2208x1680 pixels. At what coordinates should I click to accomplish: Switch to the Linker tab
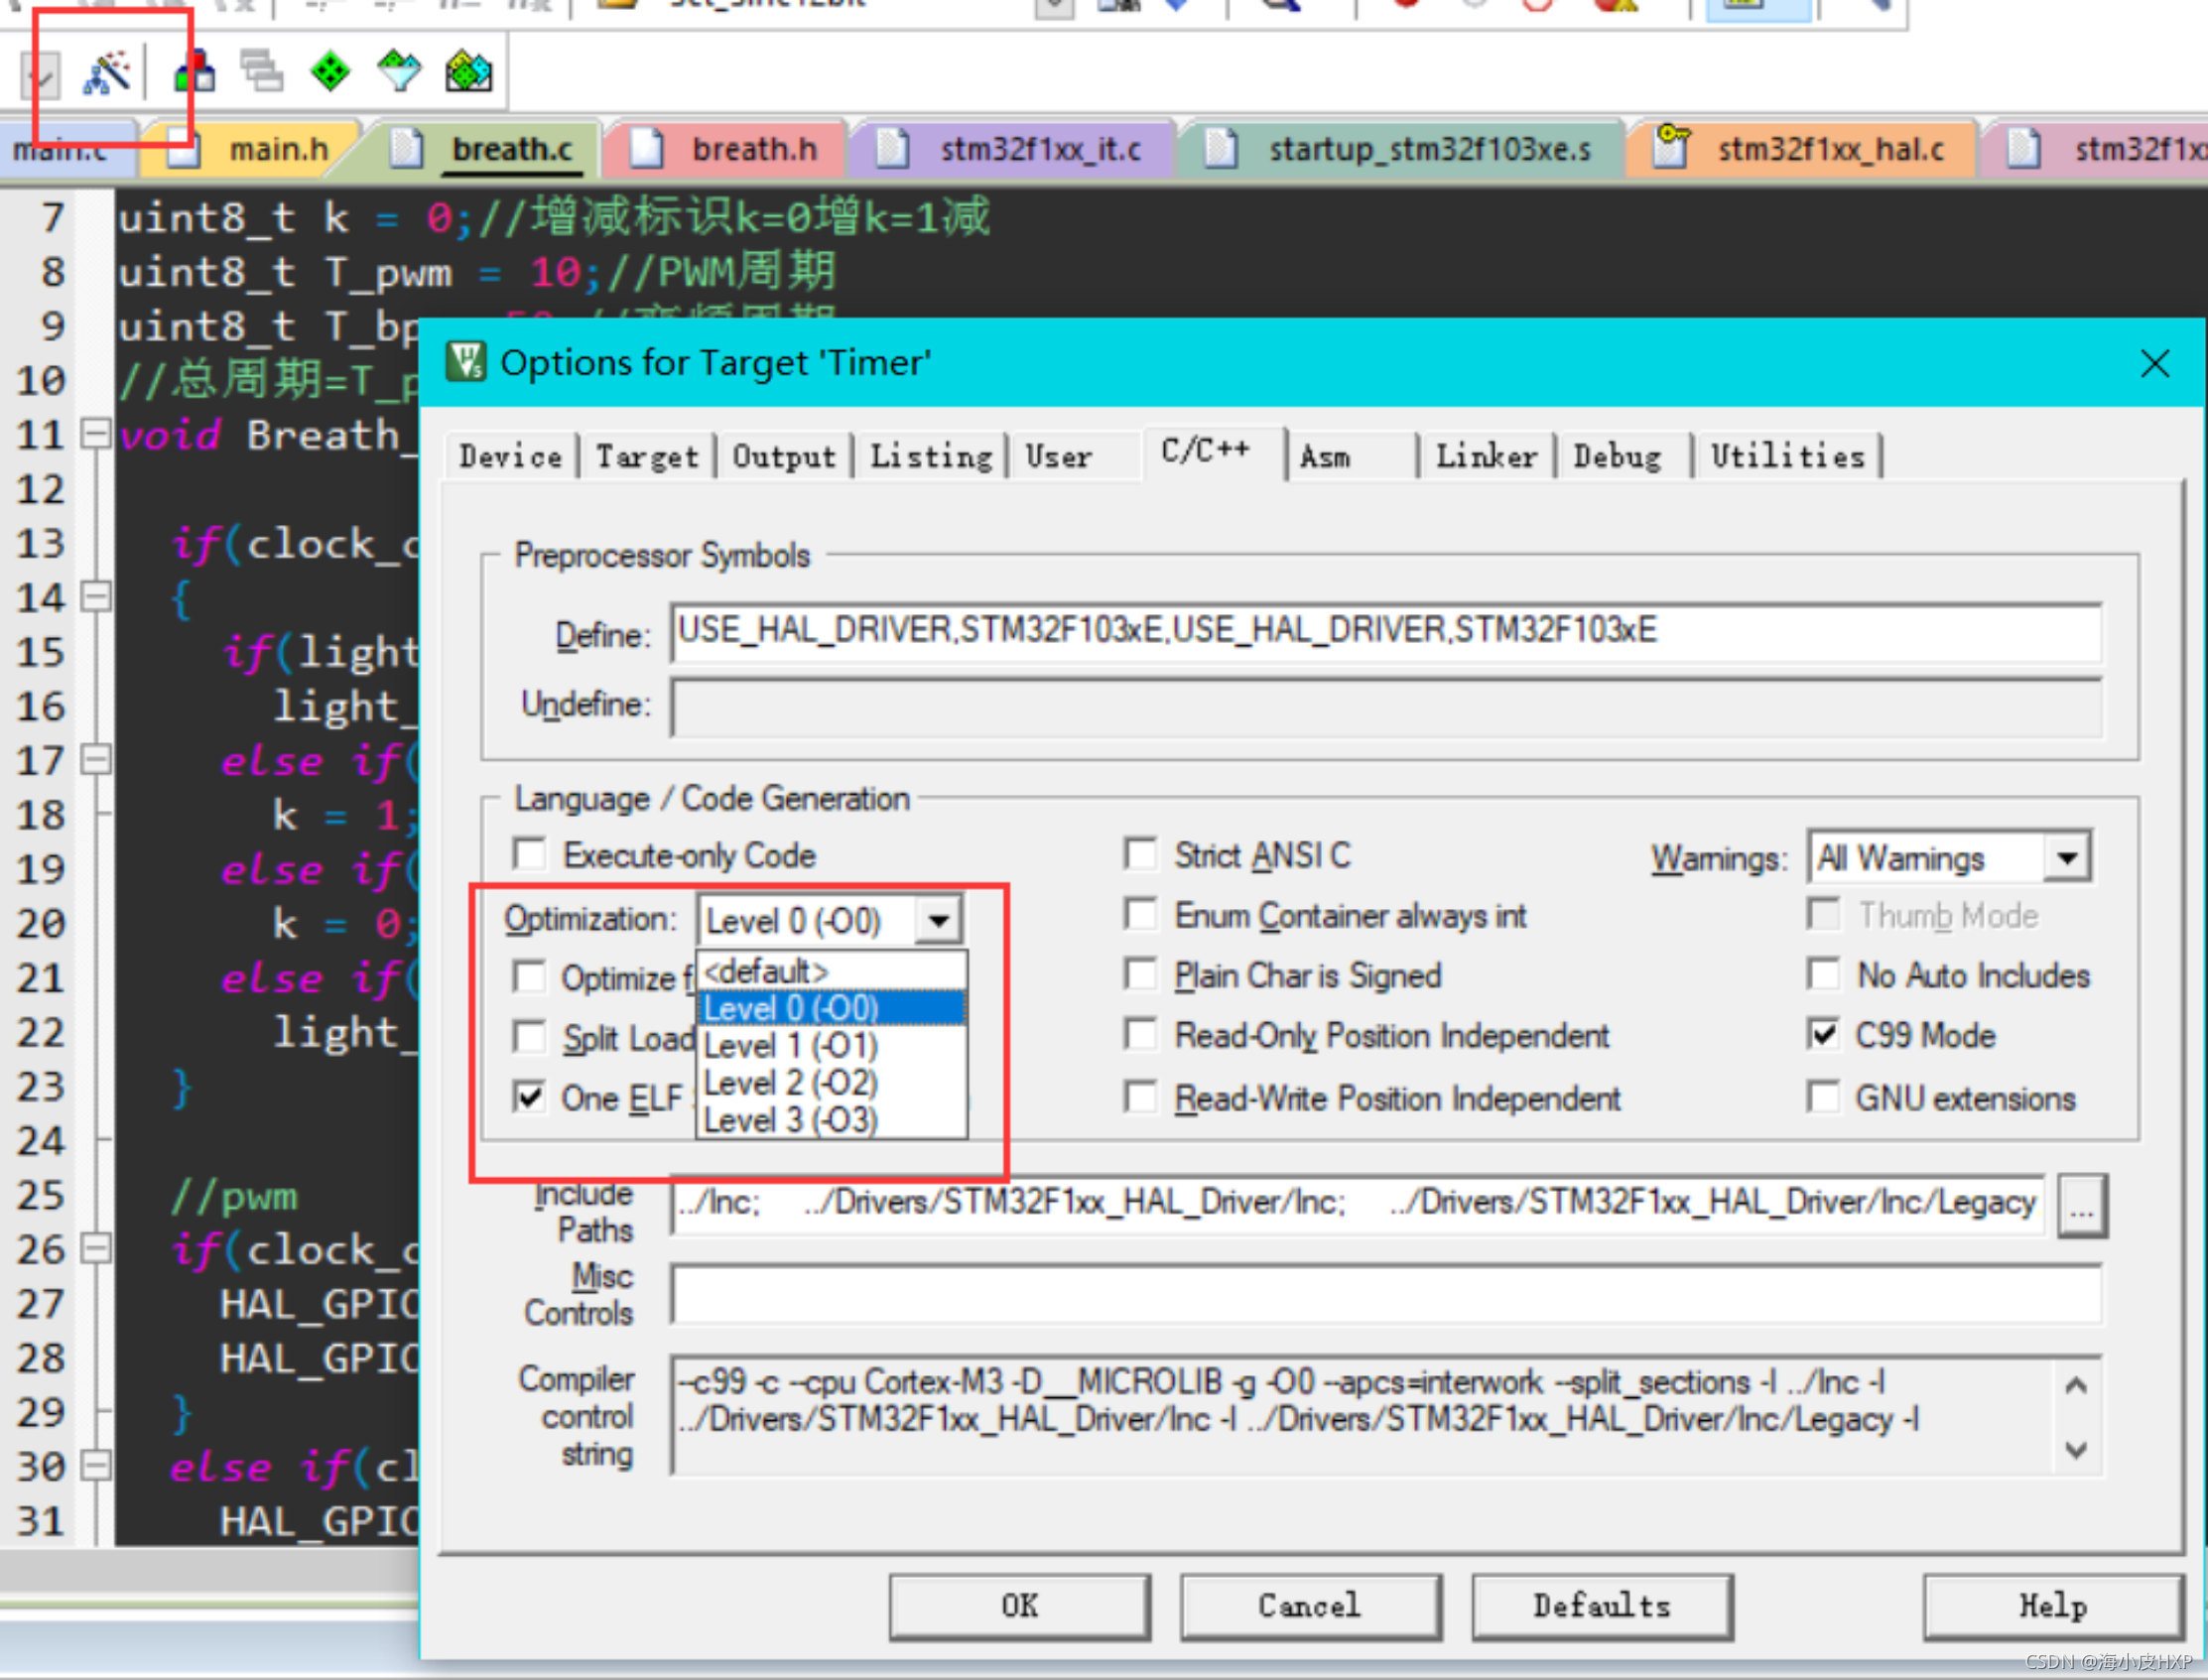point(1486,457)
